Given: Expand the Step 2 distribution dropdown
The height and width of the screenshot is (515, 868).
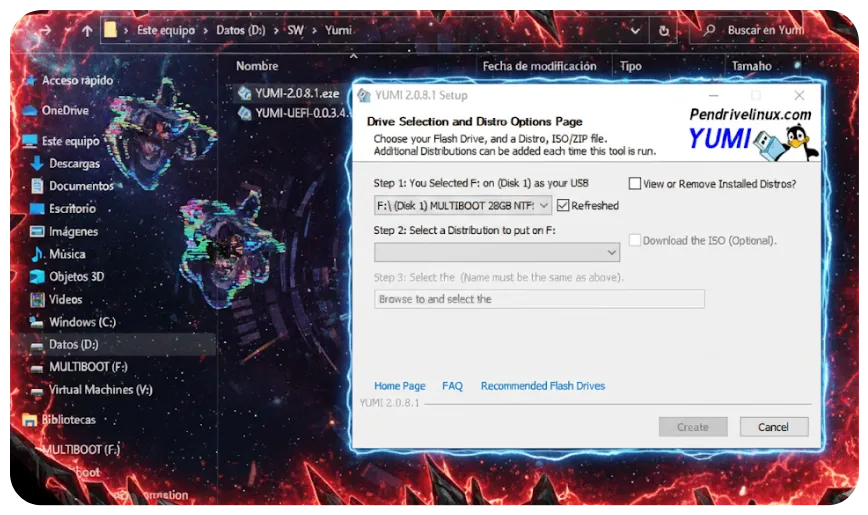Looking at the screenshot, I should click(611, 253).
